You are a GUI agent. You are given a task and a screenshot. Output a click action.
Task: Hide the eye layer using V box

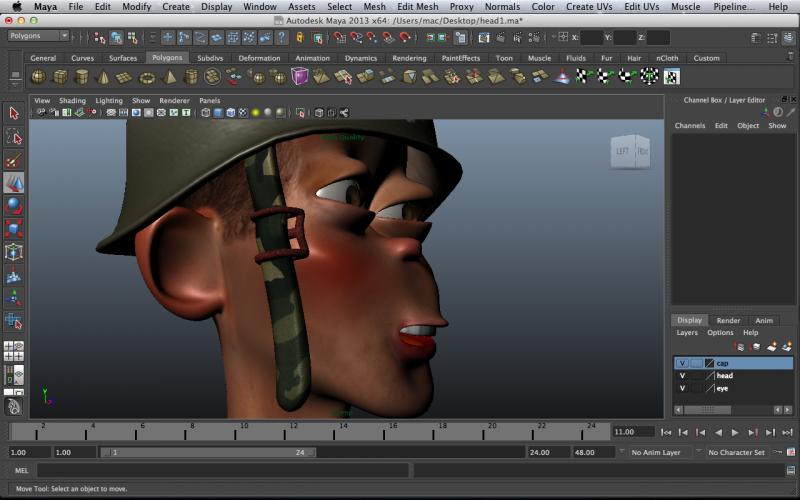pyautogui.click(x=682, y=388)
